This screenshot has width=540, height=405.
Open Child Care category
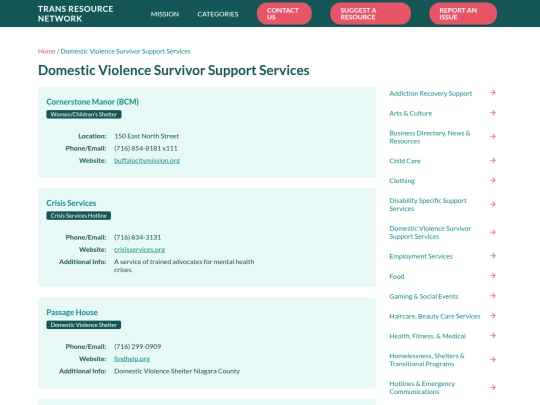coord(405,161)
